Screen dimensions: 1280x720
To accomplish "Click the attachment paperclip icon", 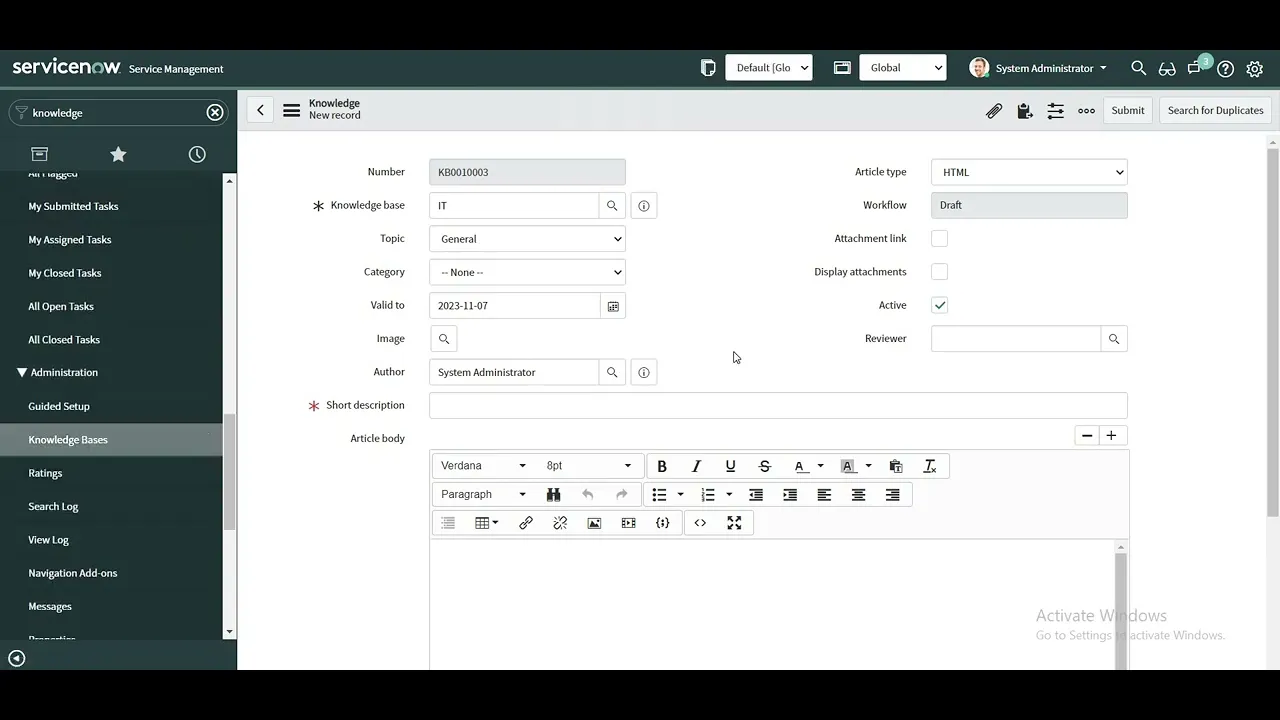I will coord(994,111).
